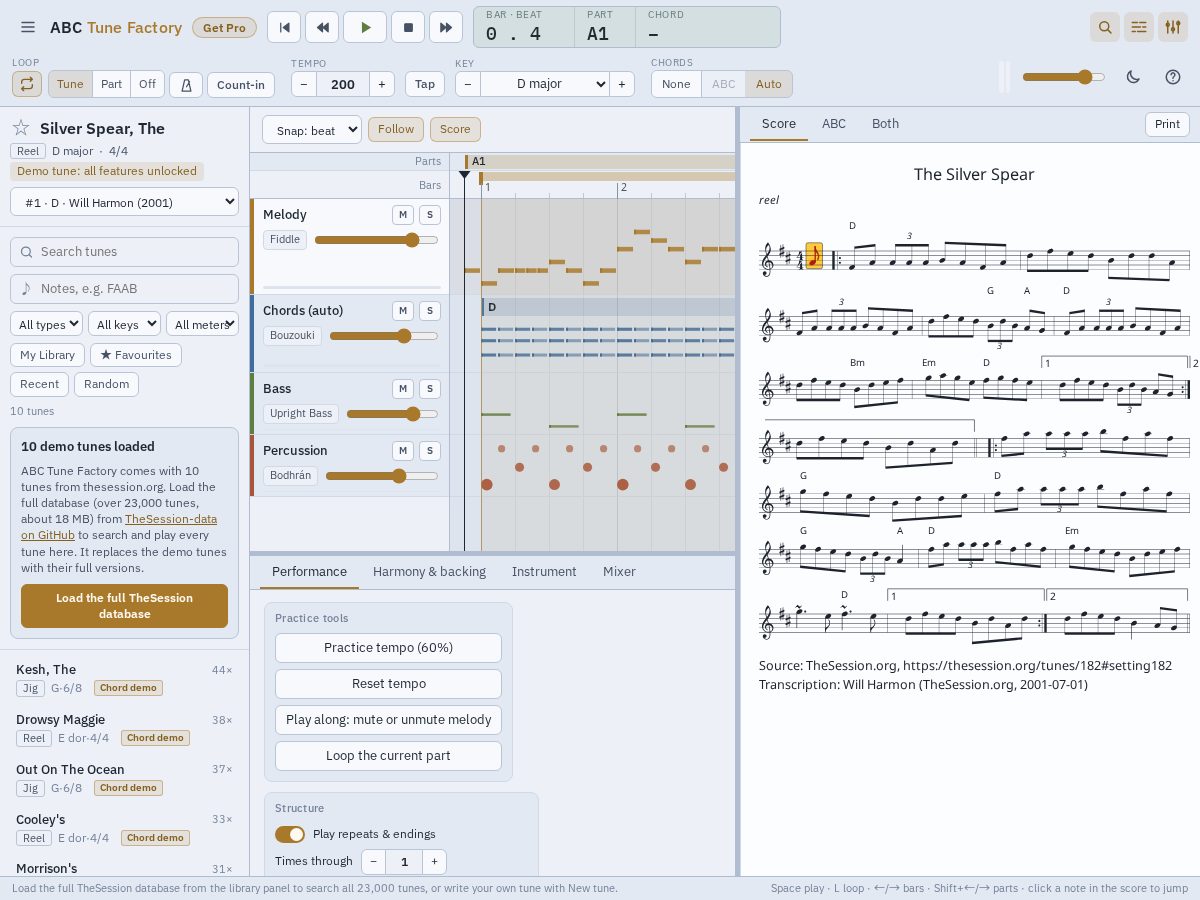This screenshot has height=900, width=1200.
Task: Transpose key up with the plus button
Action: click(622, 84)
